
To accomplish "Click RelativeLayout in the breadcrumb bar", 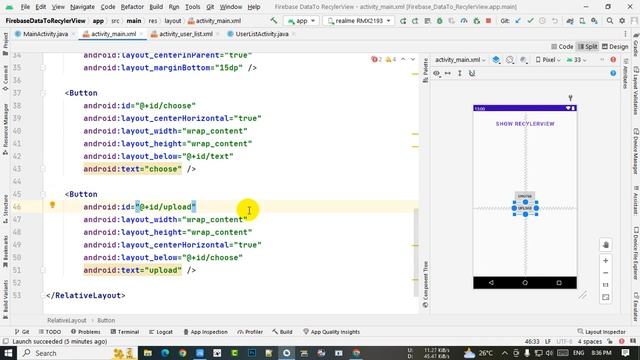I will point(67,320).
